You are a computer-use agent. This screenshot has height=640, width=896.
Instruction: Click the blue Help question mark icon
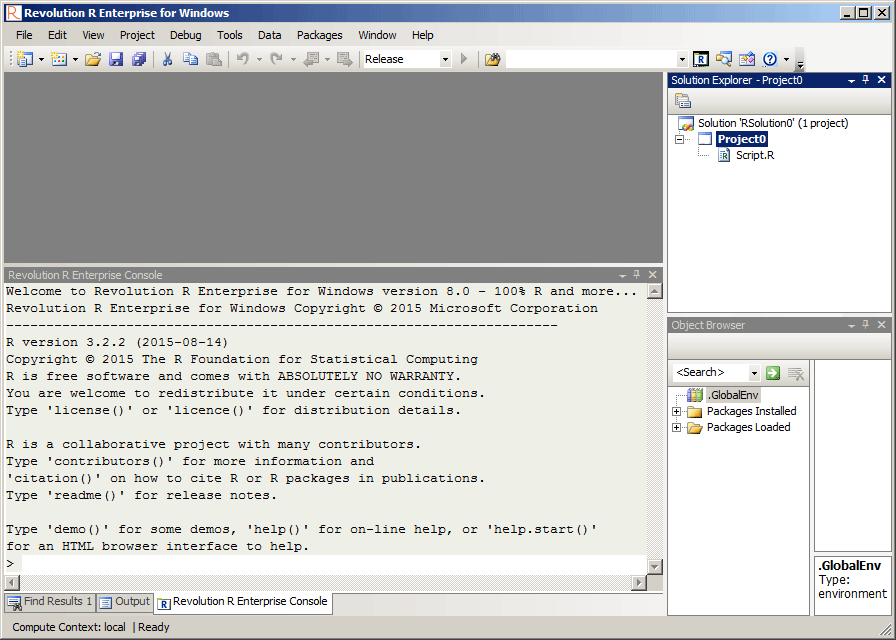pyautogui.click(x=770, y=59)
